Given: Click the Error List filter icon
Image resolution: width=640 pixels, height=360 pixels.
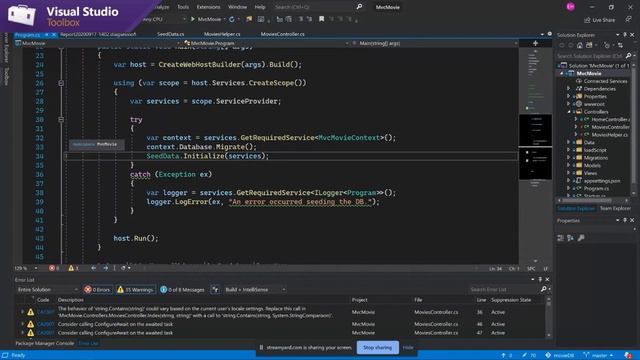Looking at the screenshot, I should coord(215,290).
